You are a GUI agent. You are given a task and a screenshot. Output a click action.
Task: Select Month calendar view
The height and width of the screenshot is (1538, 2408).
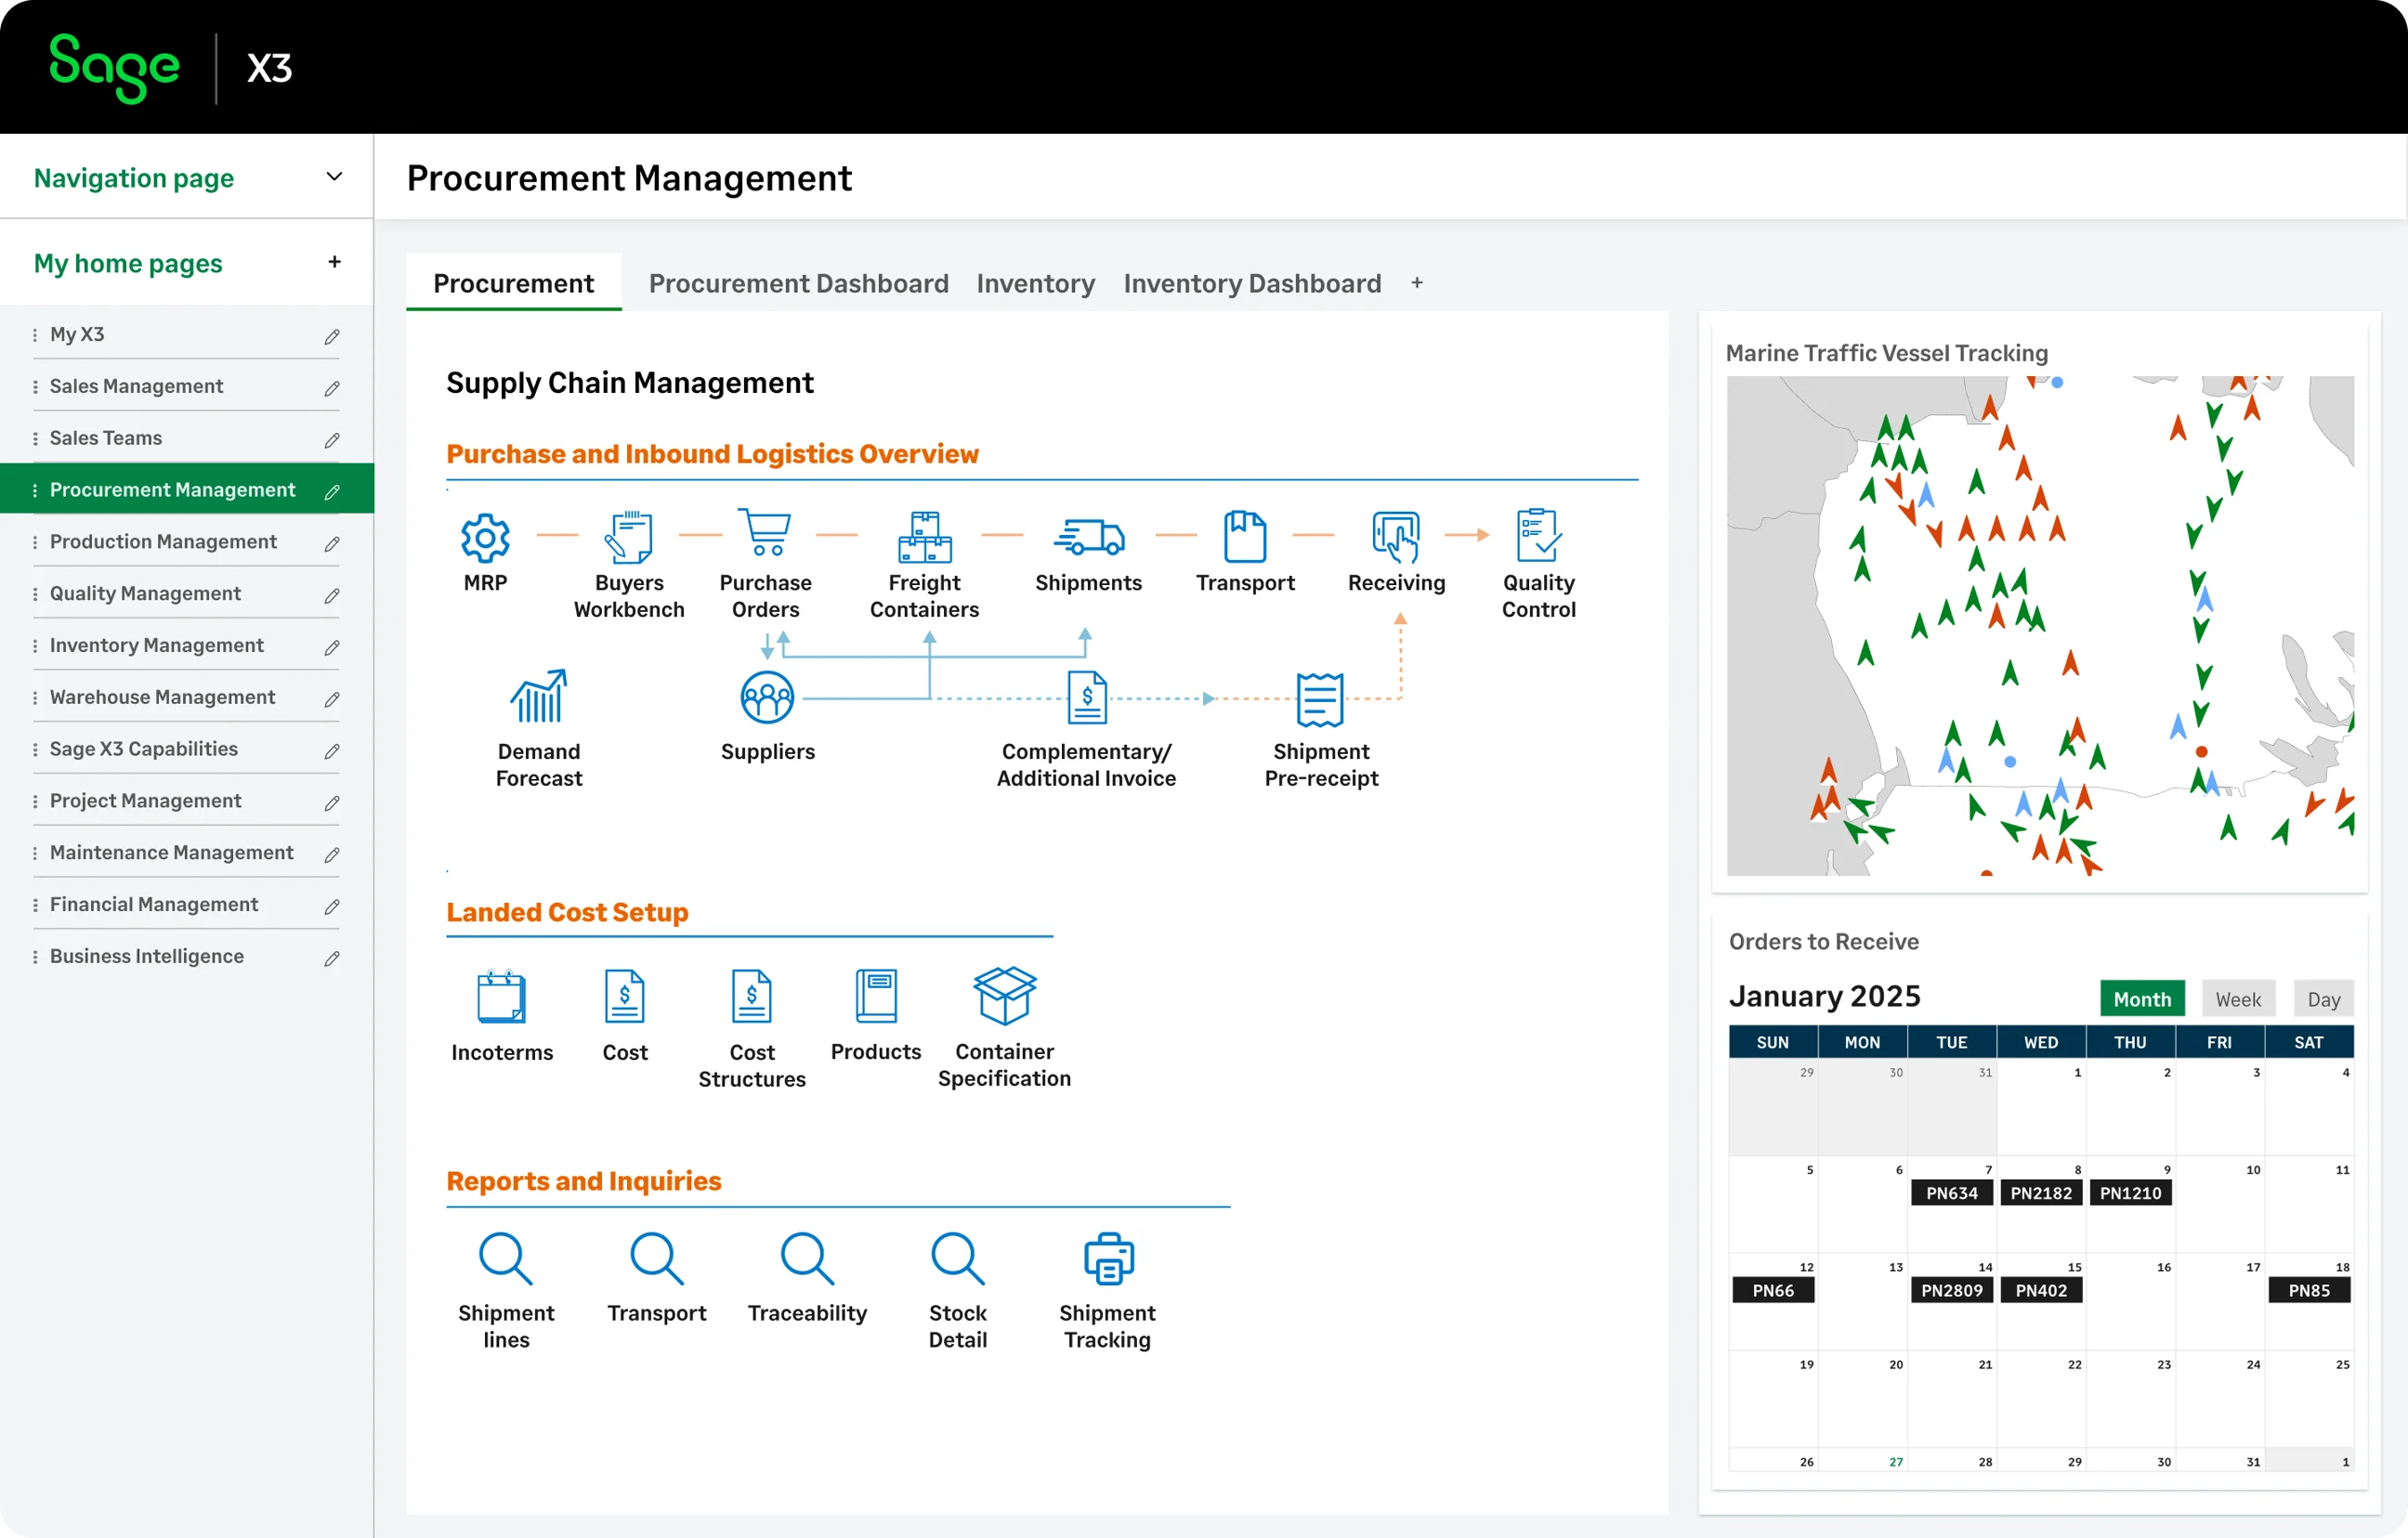click(2141, 999)
